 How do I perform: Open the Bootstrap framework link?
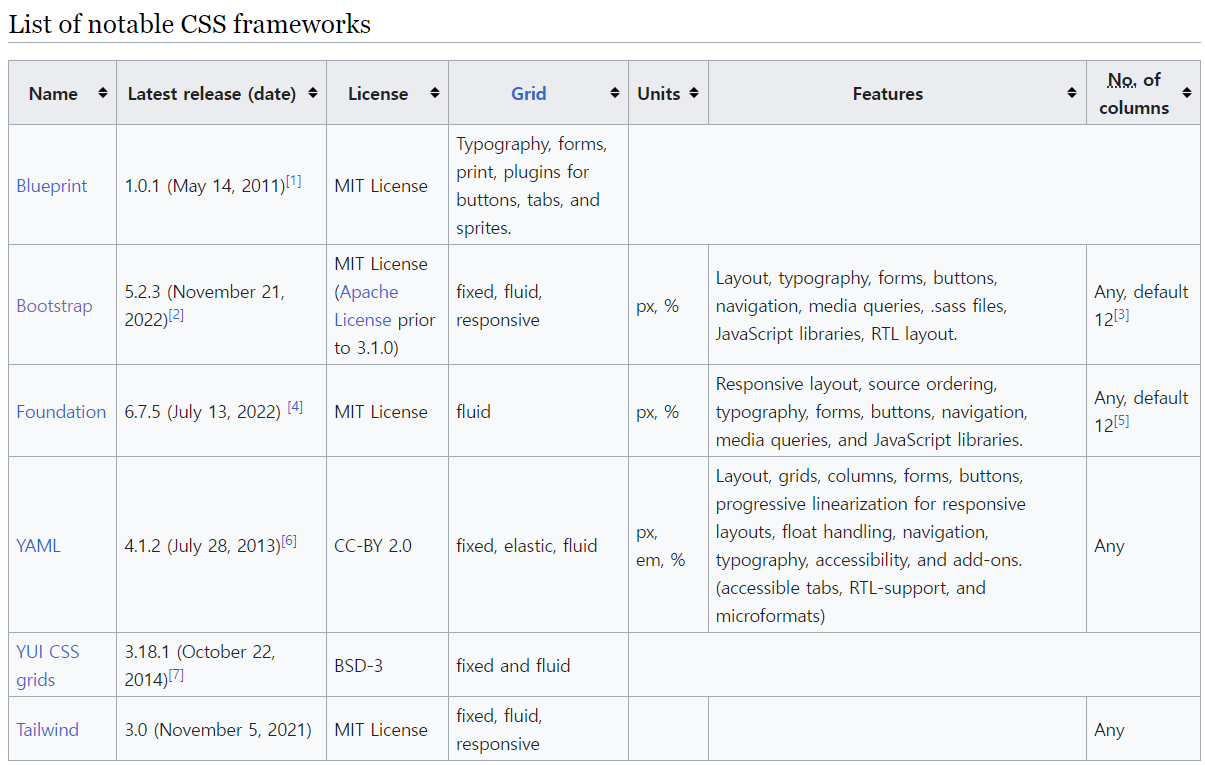tap(54, 306)
